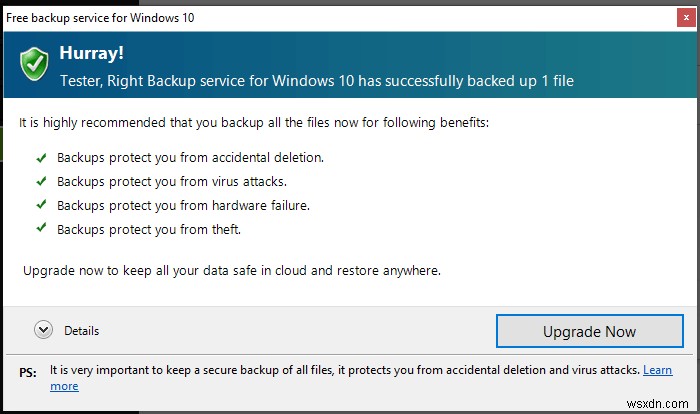Click the 'It is highly recommended' sentence

coord(255,123)
